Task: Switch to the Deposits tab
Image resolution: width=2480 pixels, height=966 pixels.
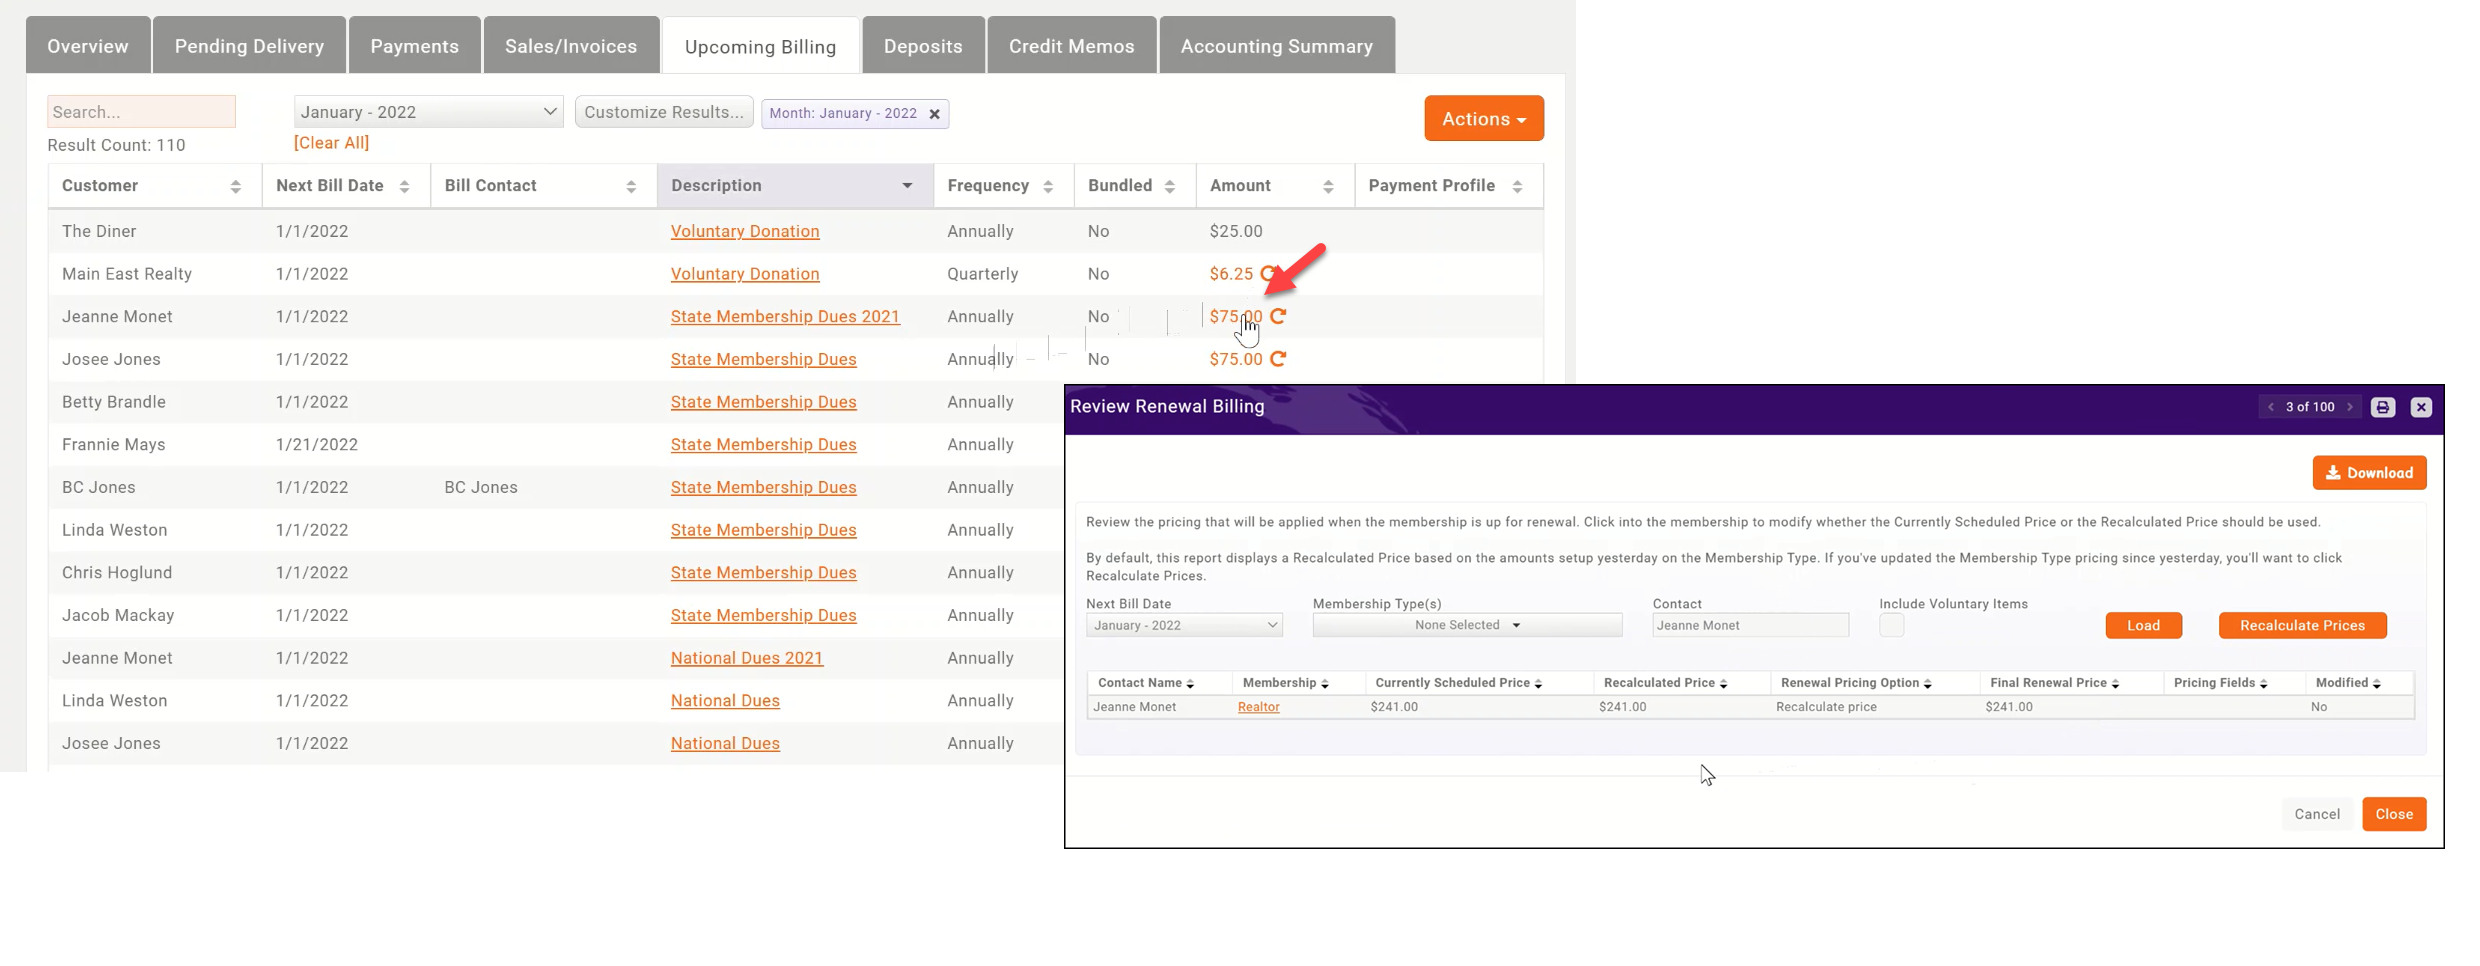Action: pos(922,45)
